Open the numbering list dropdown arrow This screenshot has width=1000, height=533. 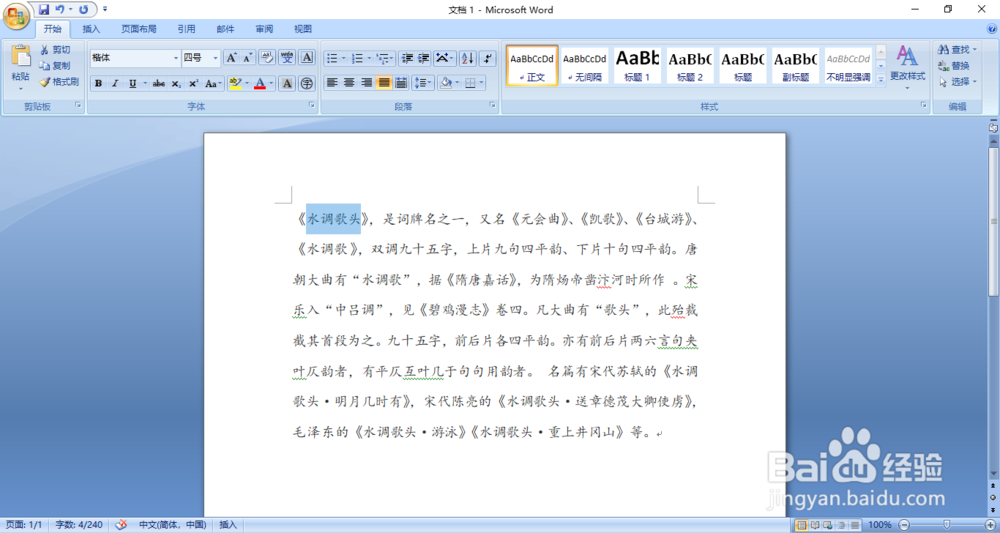(x=369, y=59)
